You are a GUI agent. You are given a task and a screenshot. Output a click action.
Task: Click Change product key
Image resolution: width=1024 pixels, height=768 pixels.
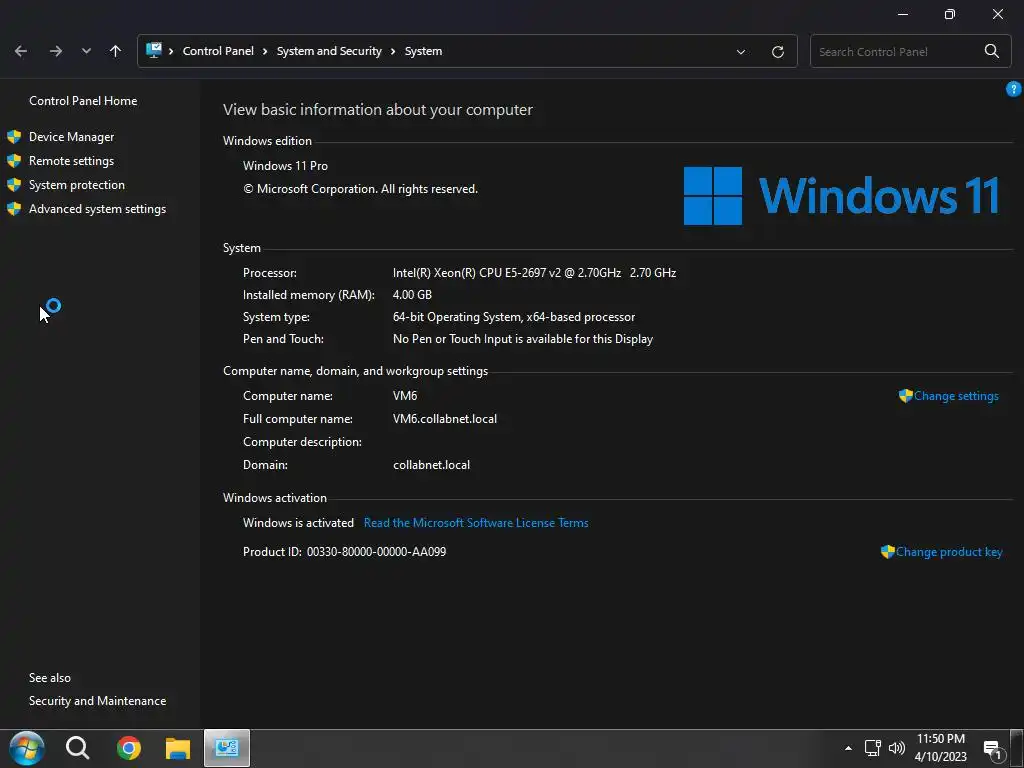pos(949,552)
